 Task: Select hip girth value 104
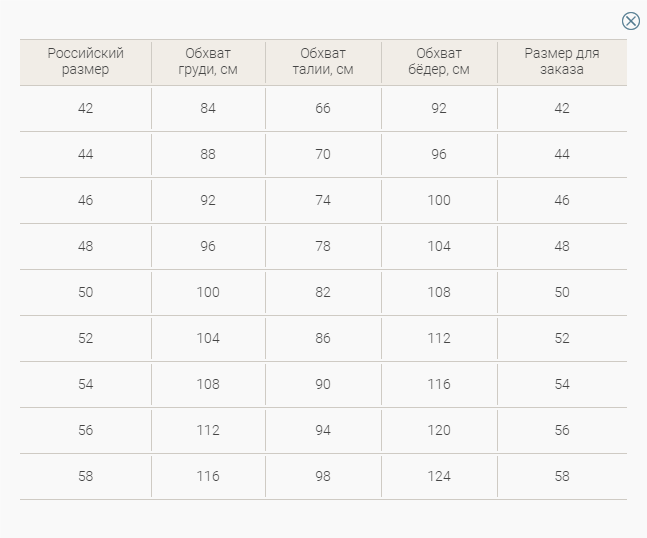439,246
